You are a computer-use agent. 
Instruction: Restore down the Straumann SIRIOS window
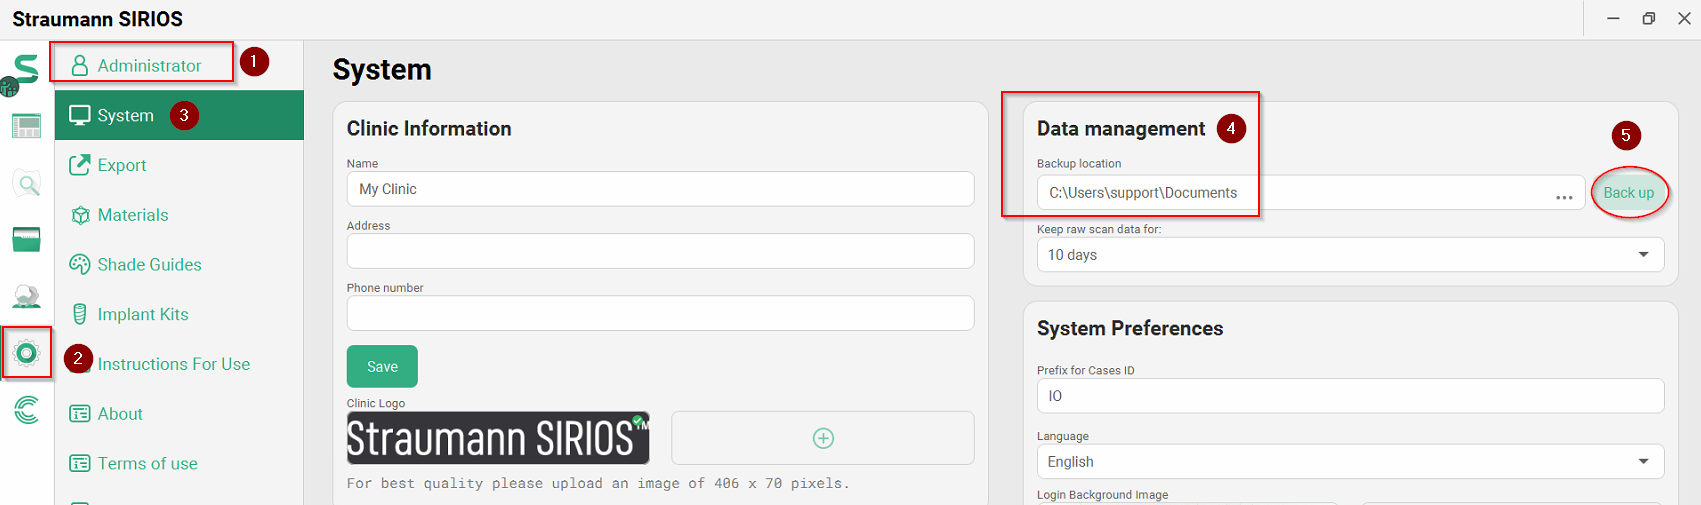pyautogui.click(x=1649, y=19)
